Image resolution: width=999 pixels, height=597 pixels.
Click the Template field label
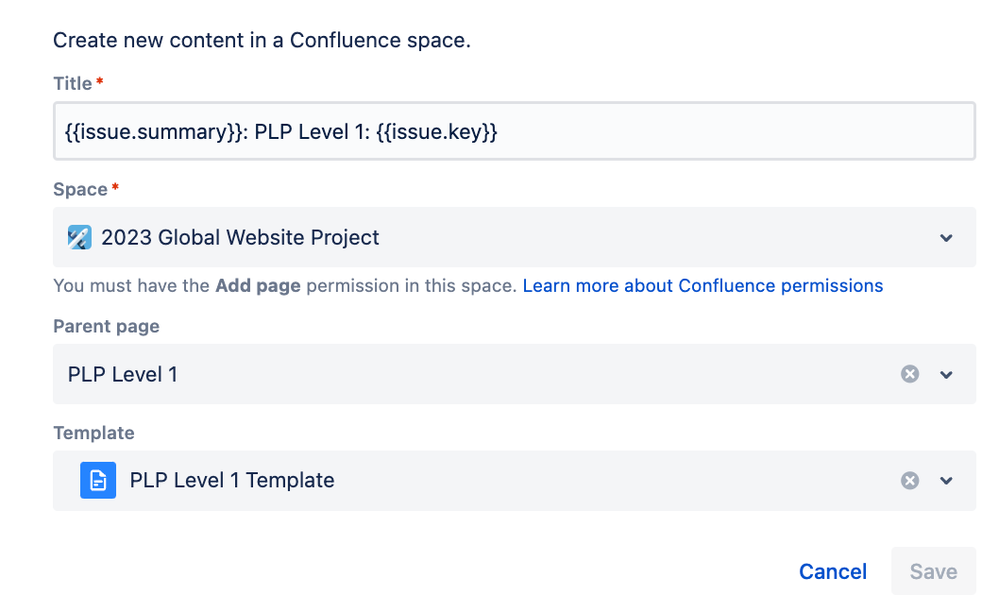point(93,433)
